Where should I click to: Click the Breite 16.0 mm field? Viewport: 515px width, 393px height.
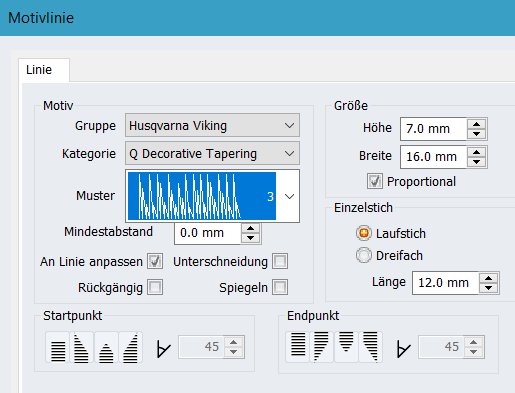click(x=433, y=157)
